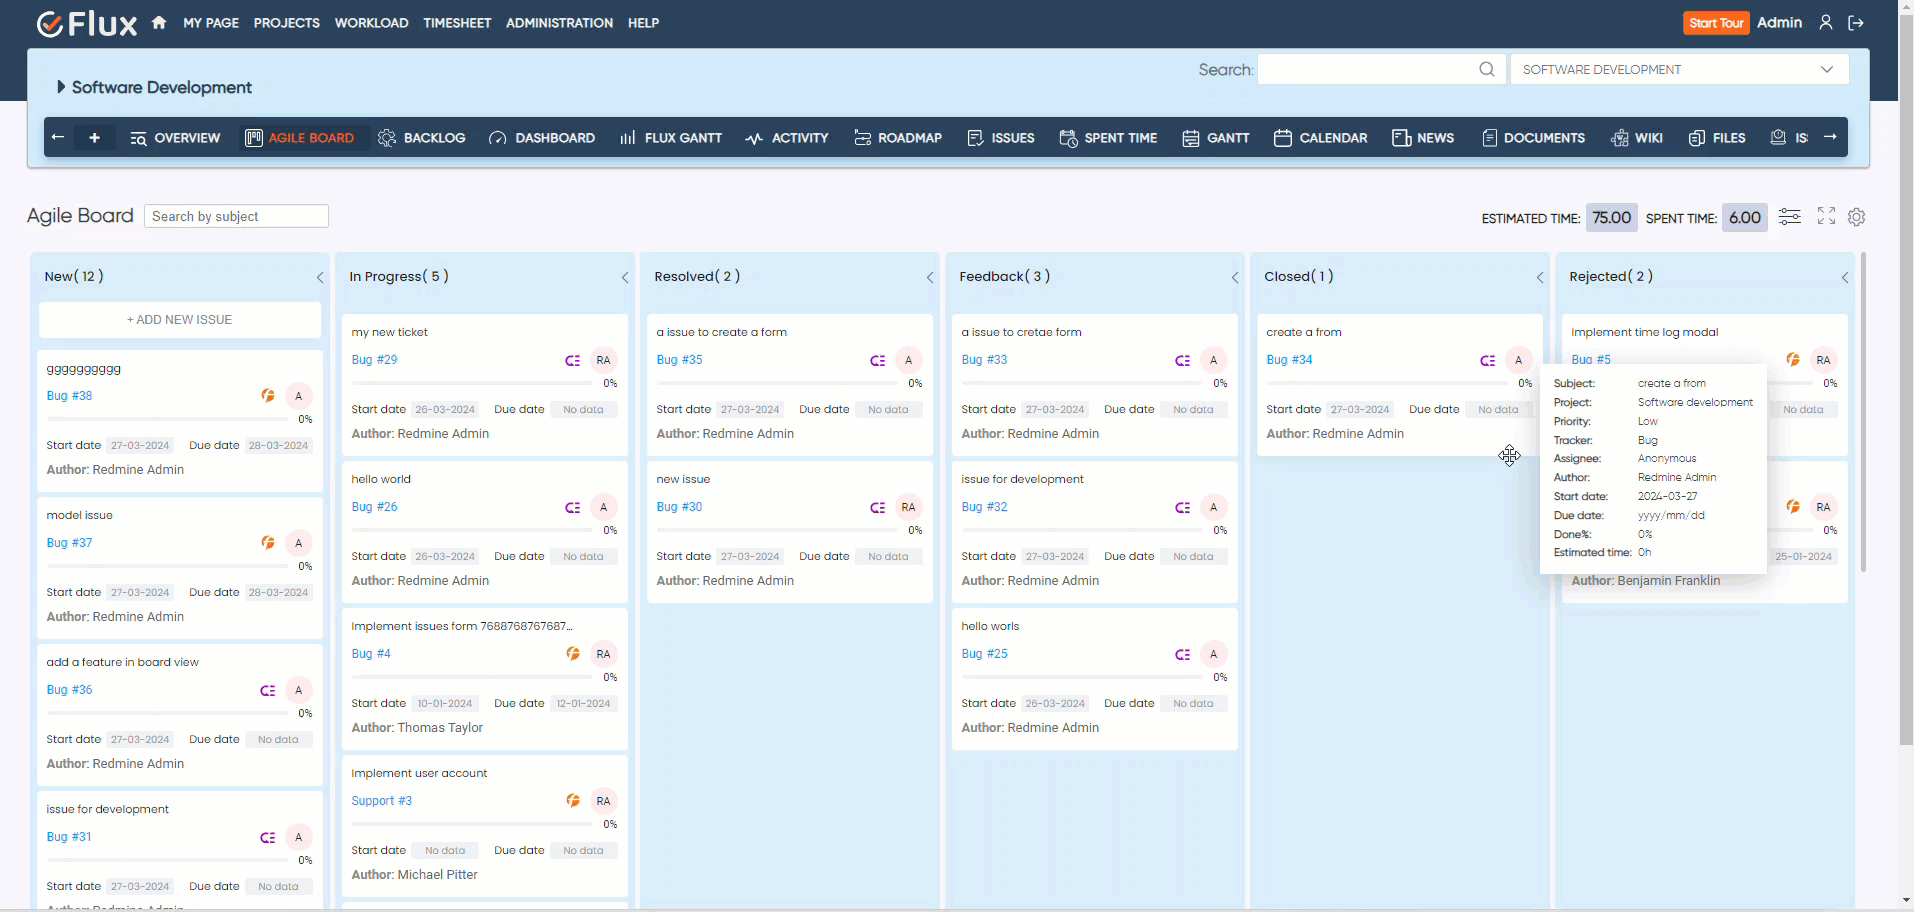Open the ADMINISTRATION menu

click(x=559, y=22)
